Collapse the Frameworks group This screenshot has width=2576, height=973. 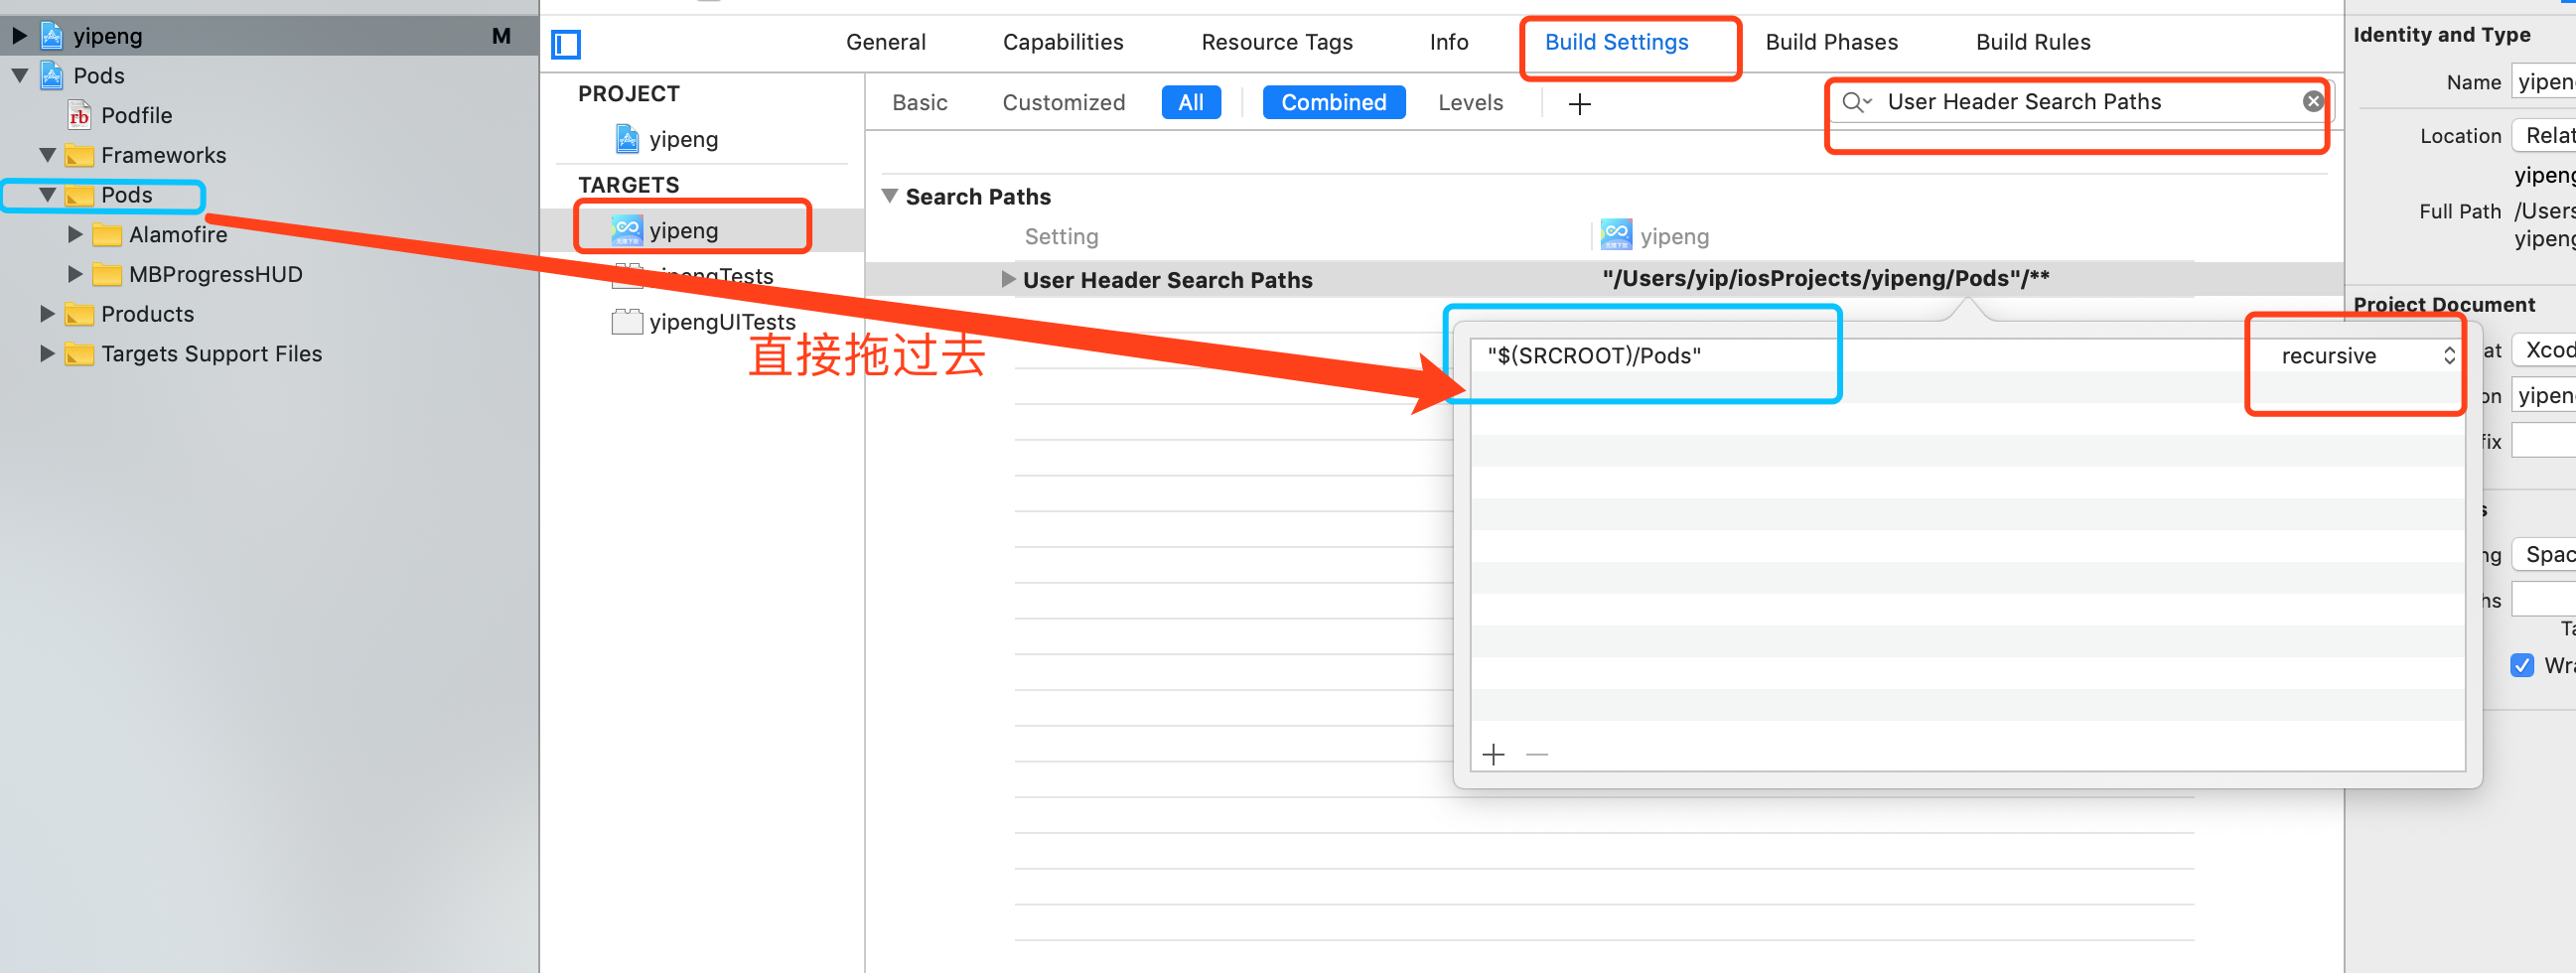[x=47, y=156]
